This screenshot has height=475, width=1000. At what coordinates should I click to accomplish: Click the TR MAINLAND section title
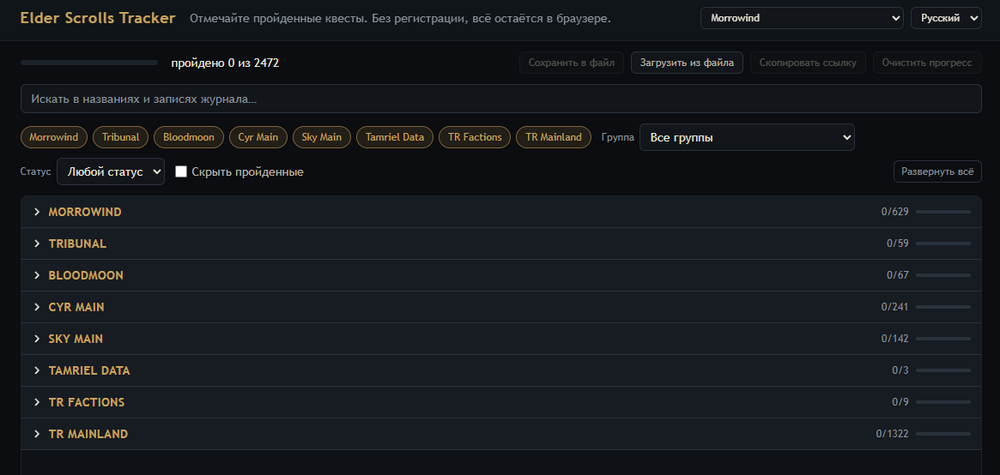click(x=88, y=434)
